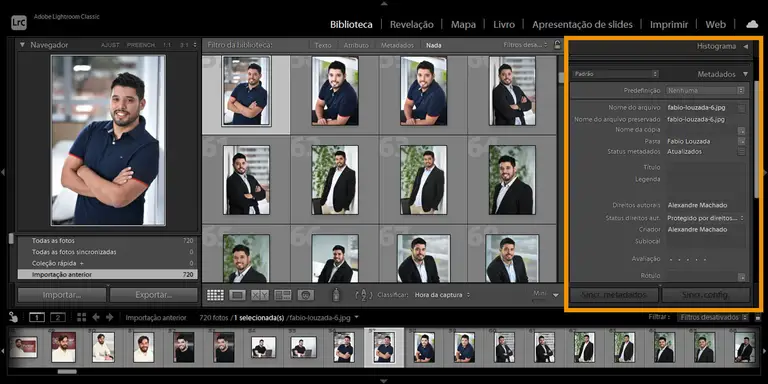
Task: Open second window display button 2
Action: click(x=58, y=317)
